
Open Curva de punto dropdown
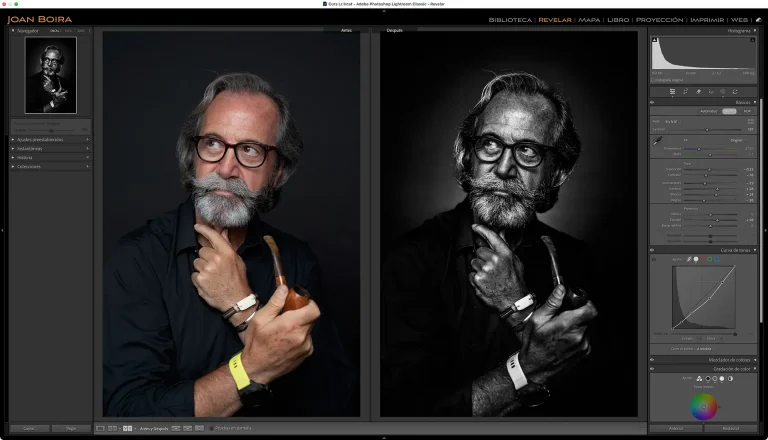coord(705,349)
